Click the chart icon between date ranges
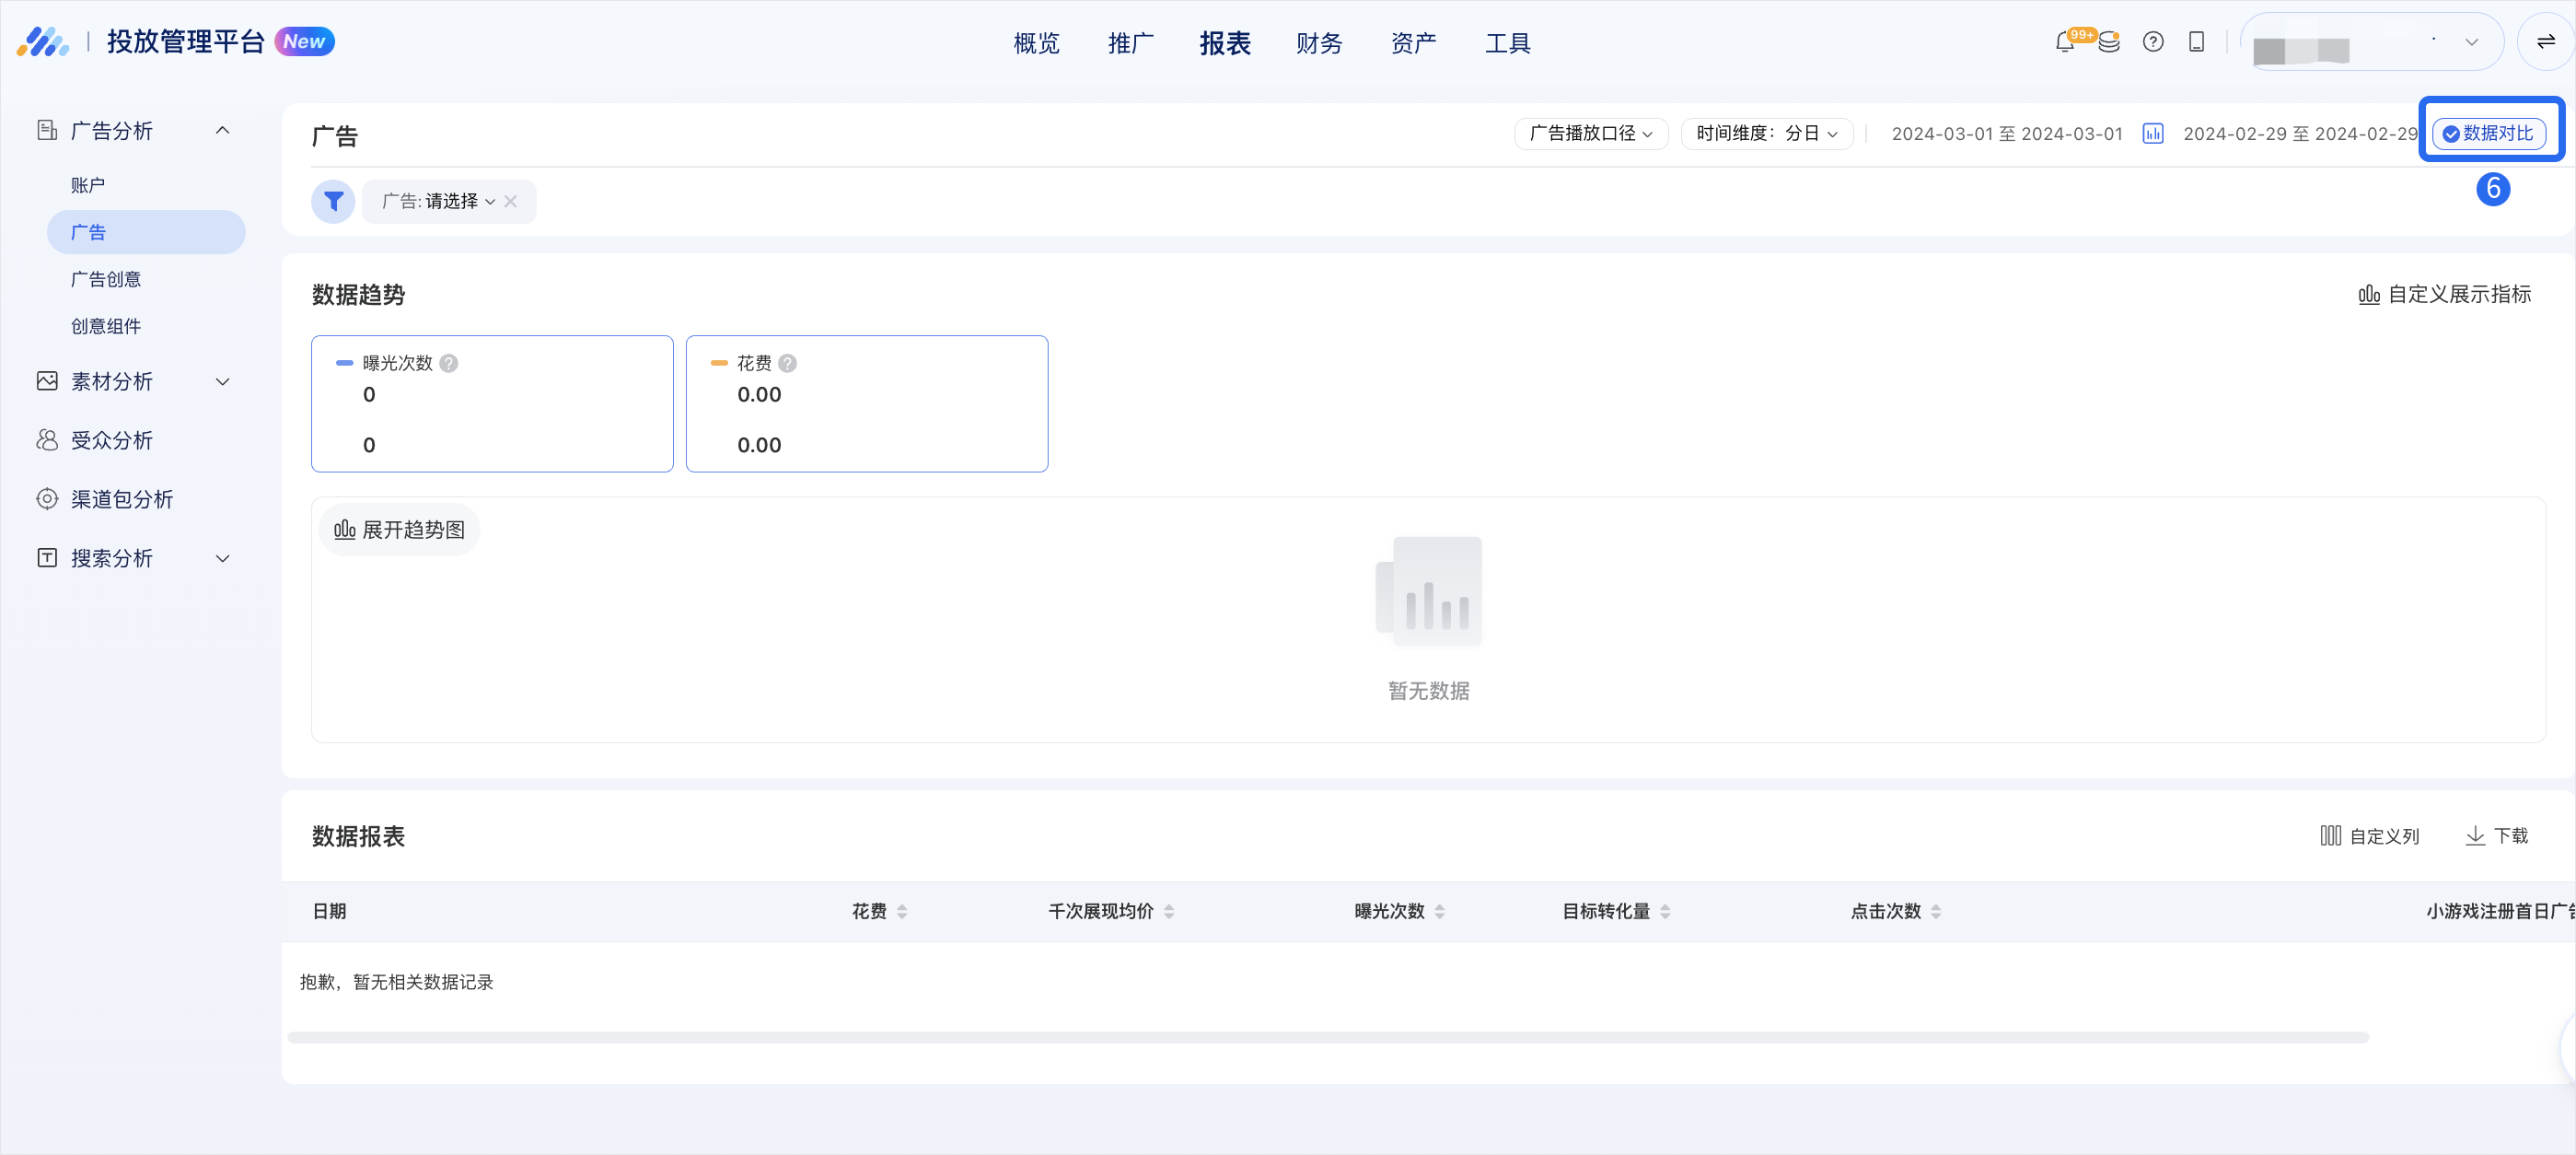The height and width of the screenshot is (1155, 2576). pos(2153,133)
